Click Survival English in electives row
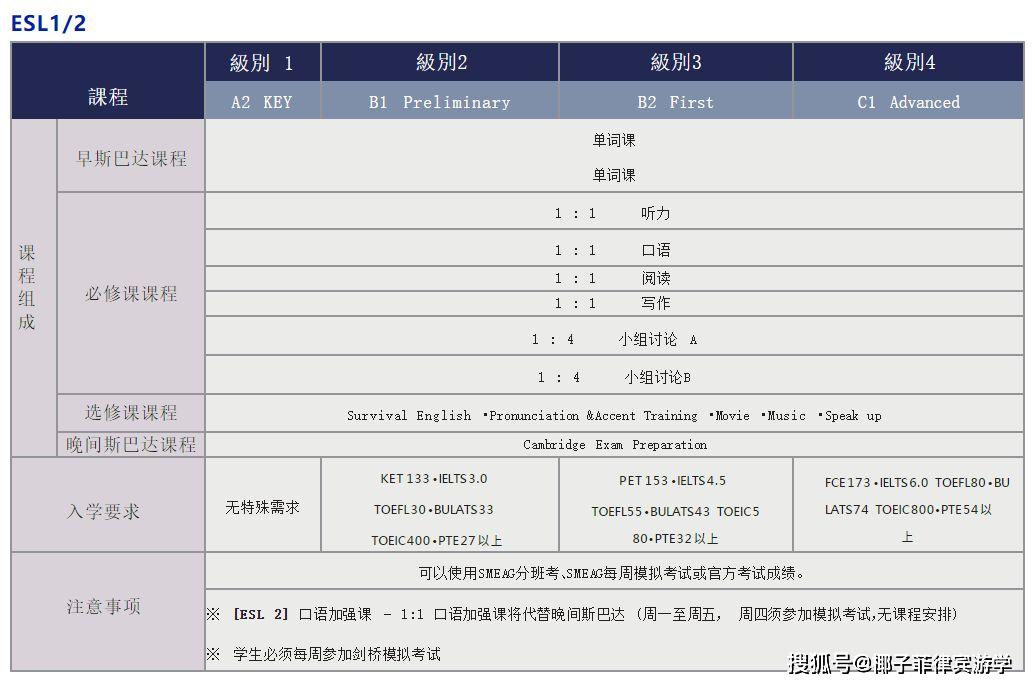This screenshot has width=1035, height=686. 409,415
